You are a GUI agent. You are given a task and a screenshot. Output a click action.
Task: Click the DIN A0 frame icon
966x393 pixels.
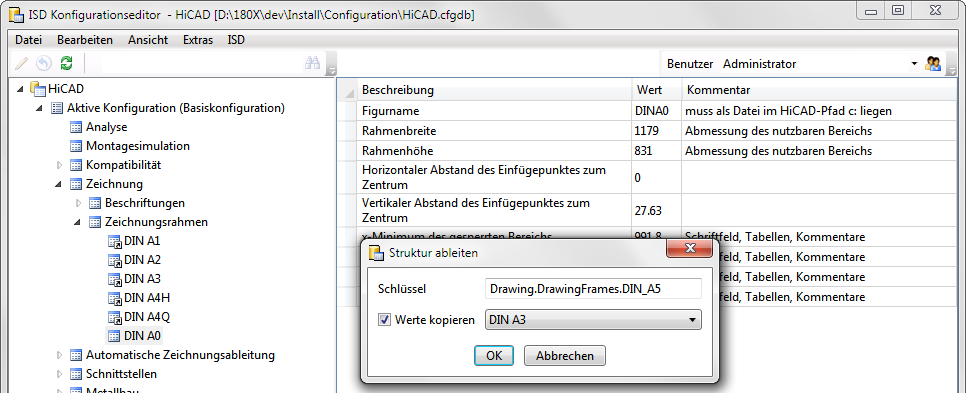point(115,336)
